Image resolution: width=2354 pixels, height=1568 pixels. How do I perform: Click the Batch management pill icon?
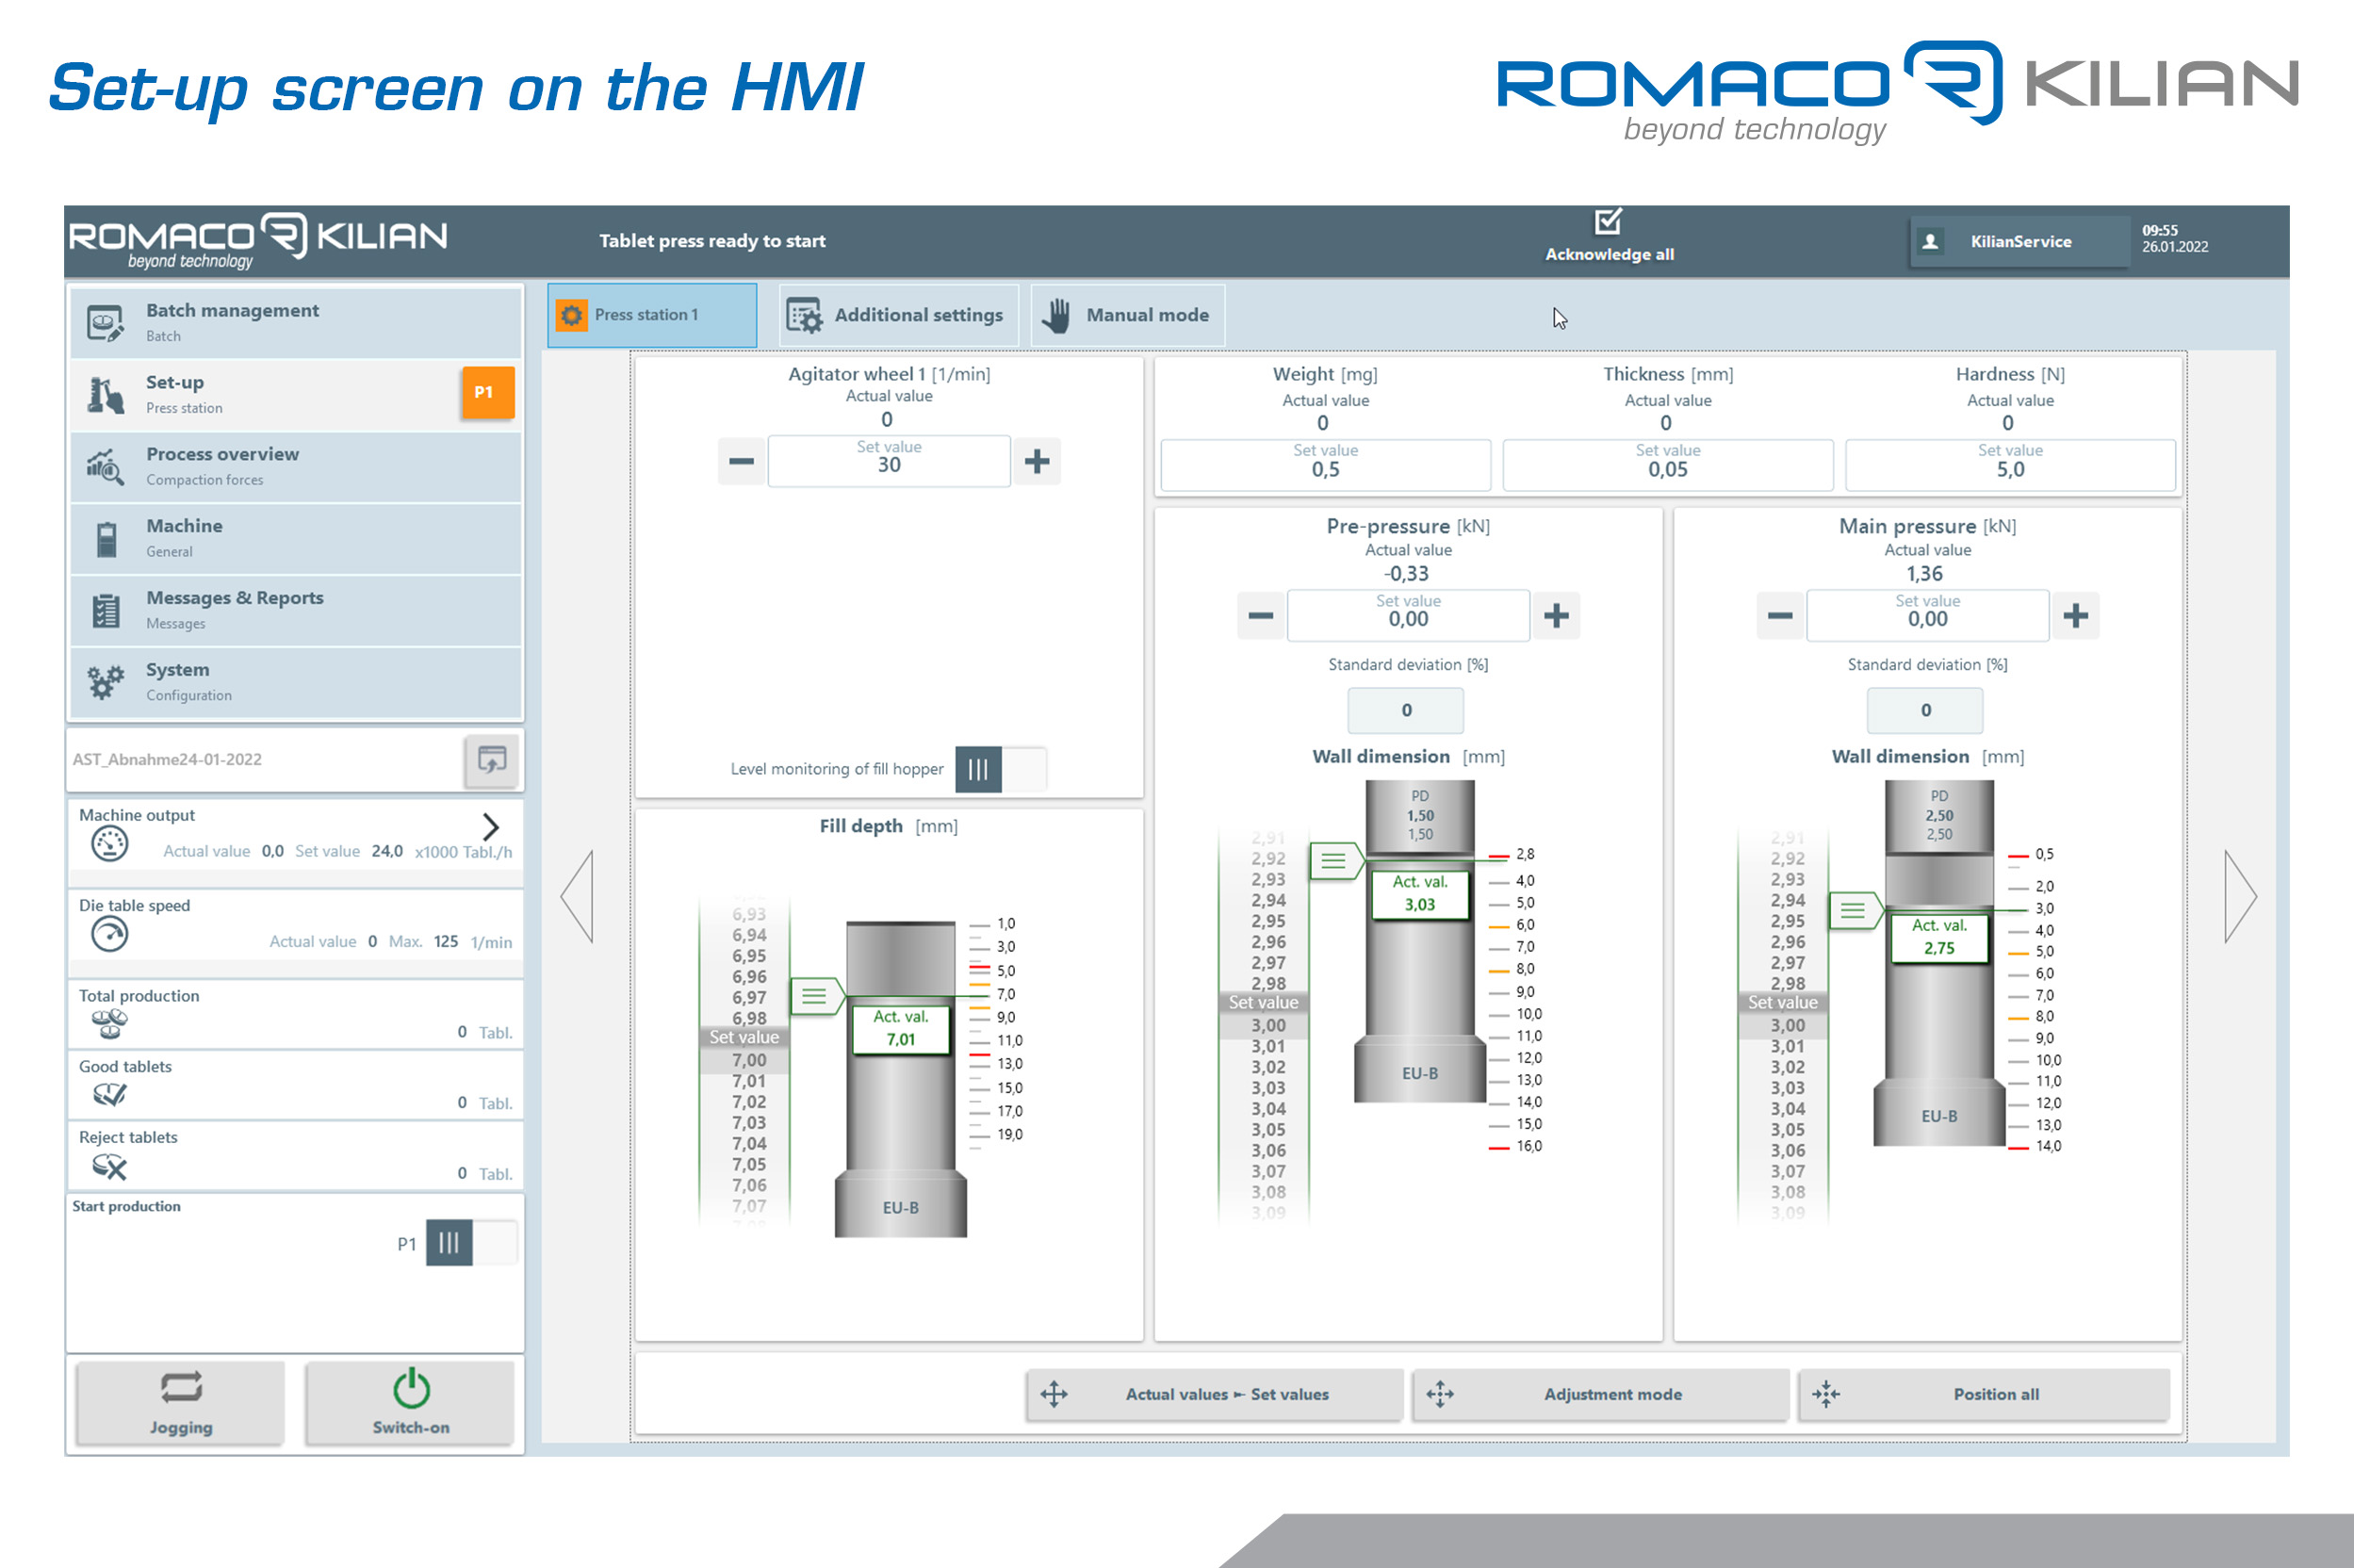point(105,322)
